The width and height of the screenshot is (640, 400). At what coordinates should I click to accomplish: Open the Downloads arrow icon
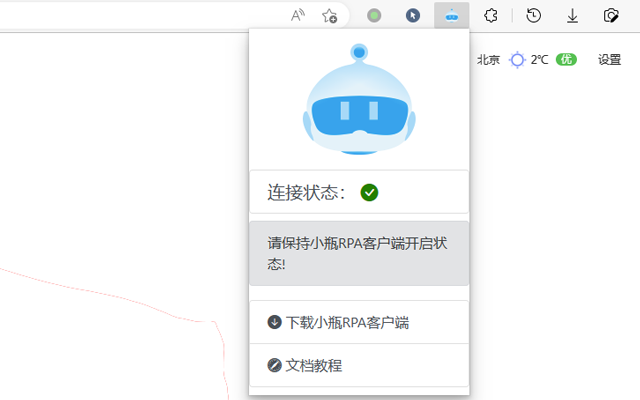[572, 16]
